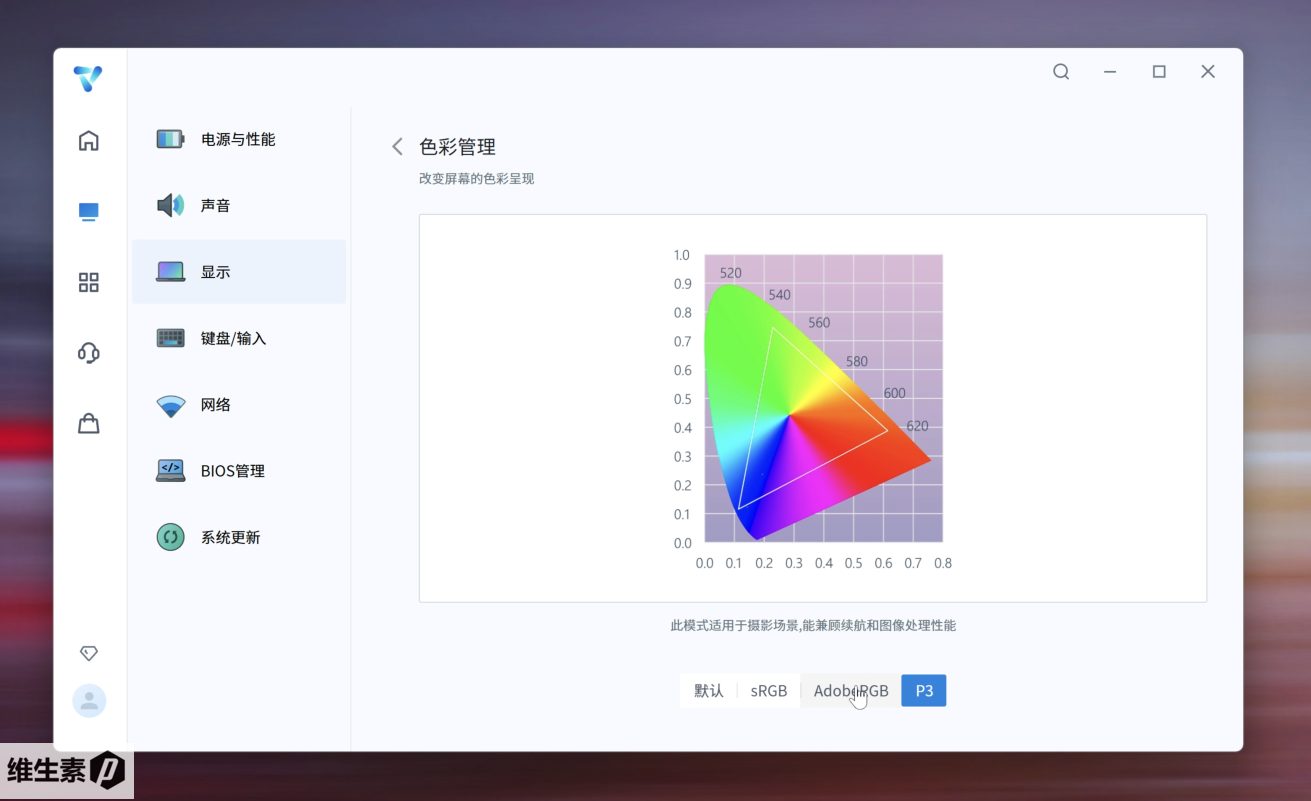Go to 网络 settings
Viewport: 1311px width, 801px height.
coord(216,404)
